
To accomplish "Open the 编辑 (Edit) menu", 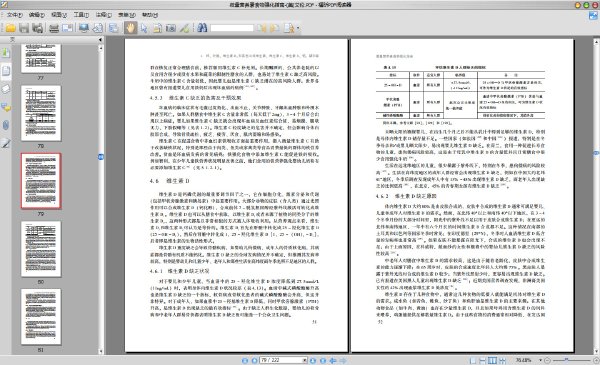I will coord(37,15).
